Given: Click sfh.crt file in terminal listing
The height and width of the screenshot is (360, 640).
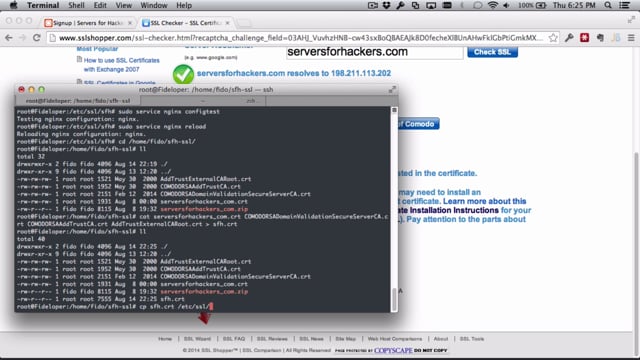Looking at the screenshot, I should tap(172, 299).
